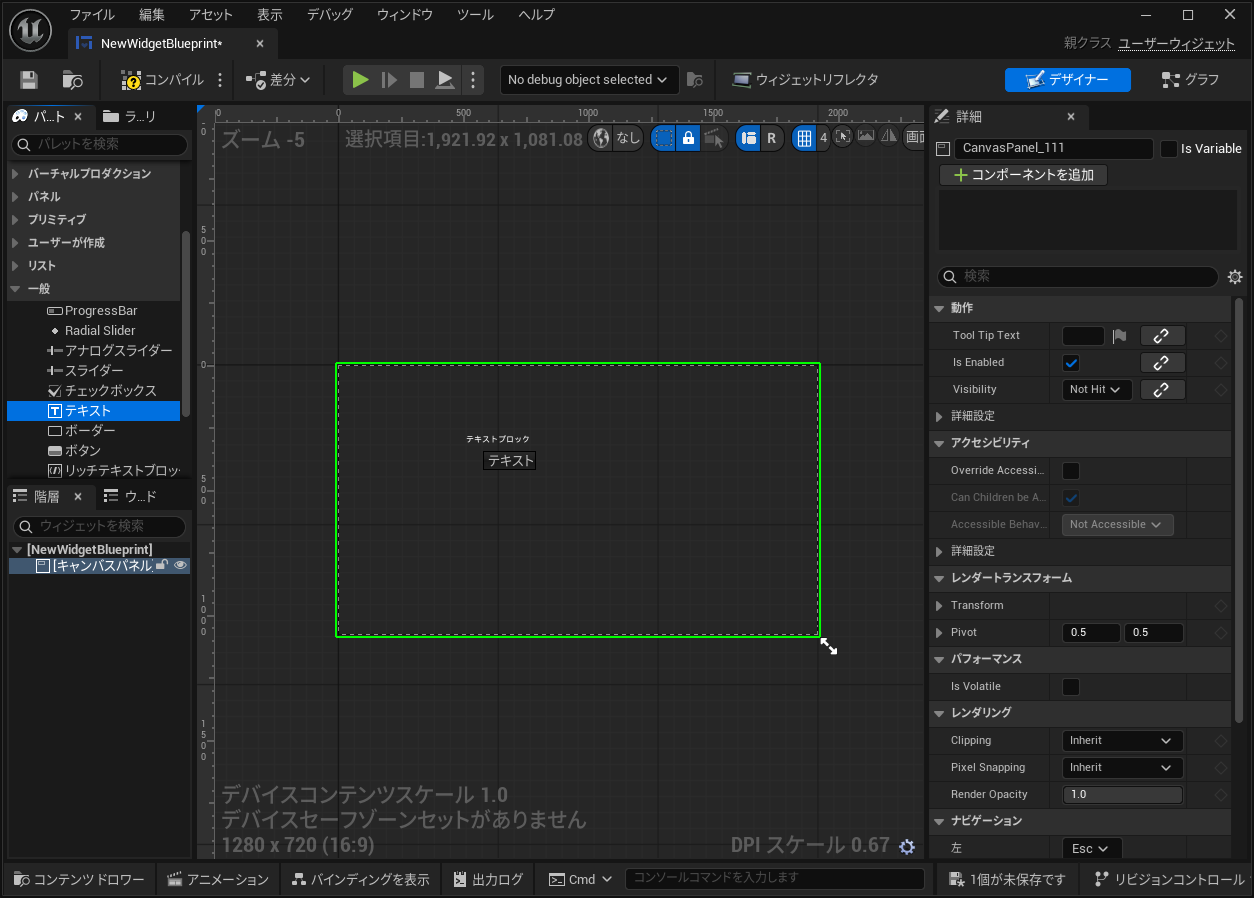
Task: Toggle dashed outline view icon
Action: [x=663, y=138]
